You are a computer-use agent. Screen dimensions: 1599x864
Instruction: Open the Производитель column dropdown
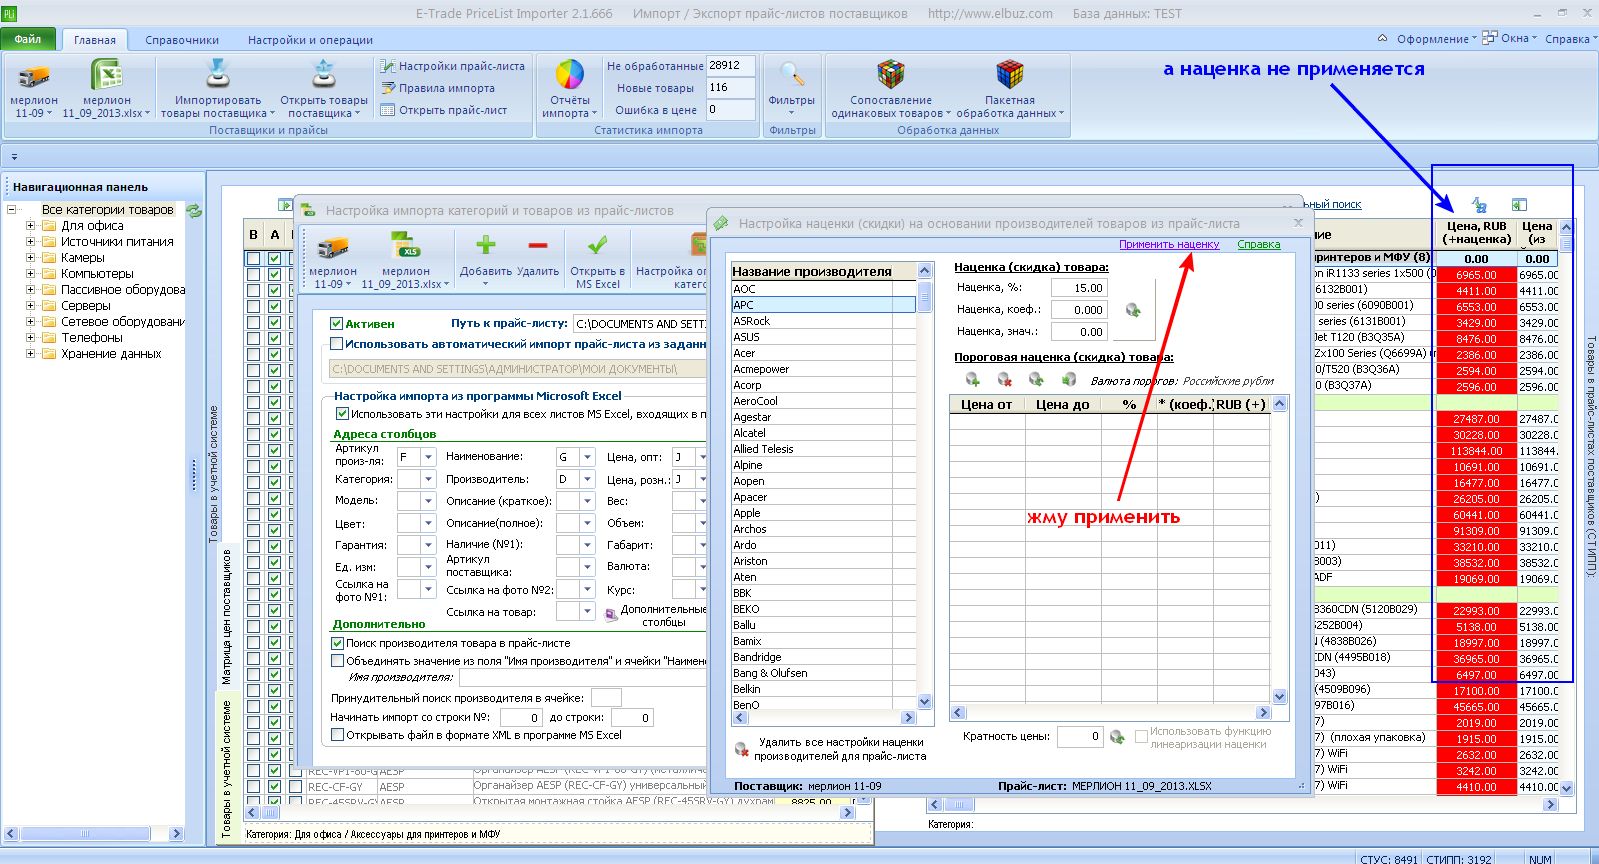pyautogui.click(x=587, y=479)
